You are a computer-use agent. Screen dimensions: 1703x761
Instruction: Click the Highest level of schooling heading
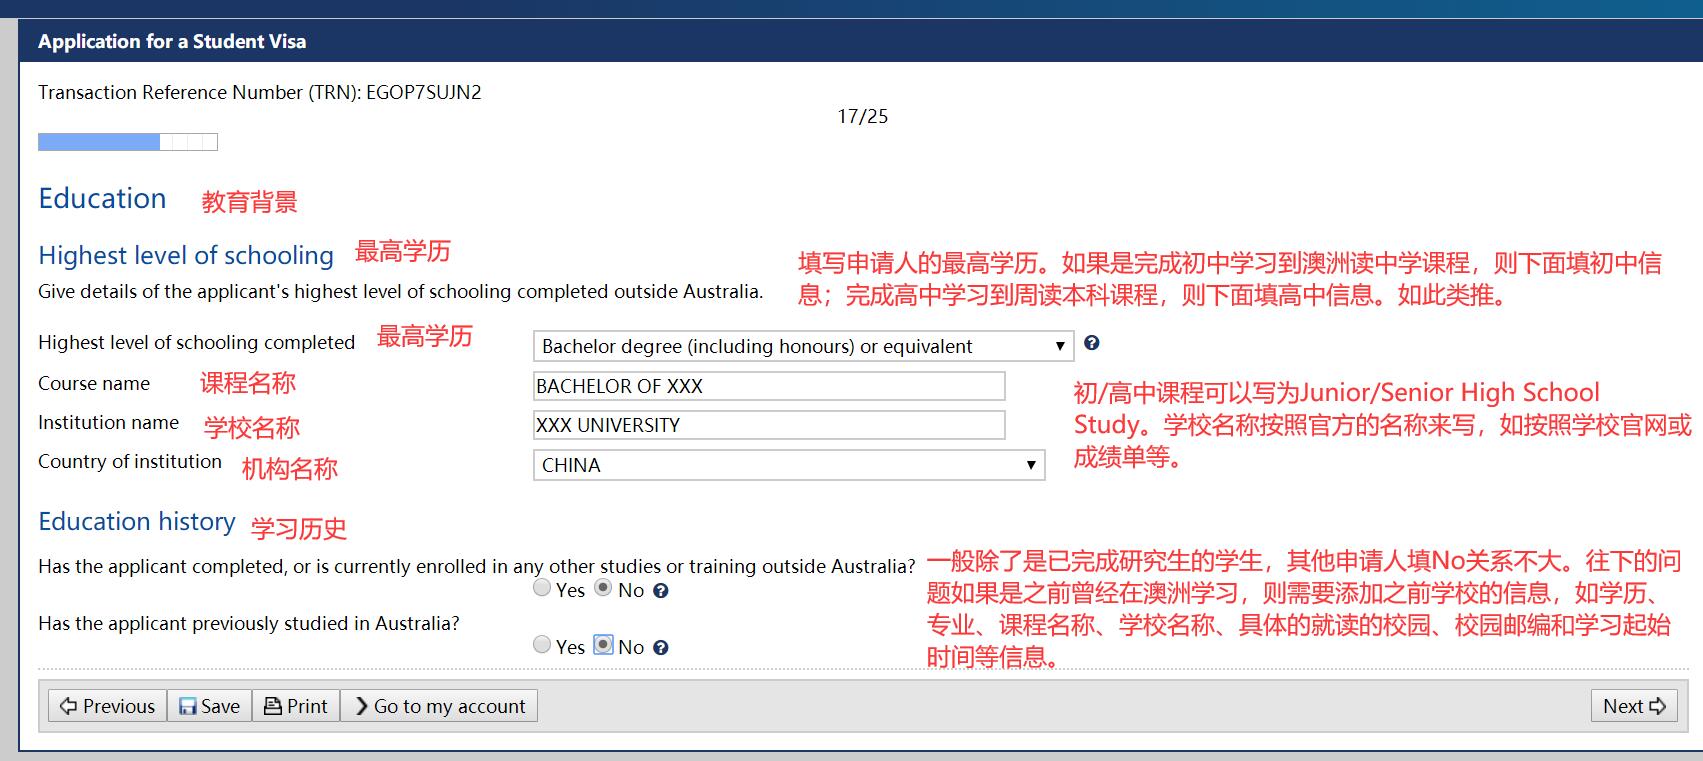[x=186, y=255]
